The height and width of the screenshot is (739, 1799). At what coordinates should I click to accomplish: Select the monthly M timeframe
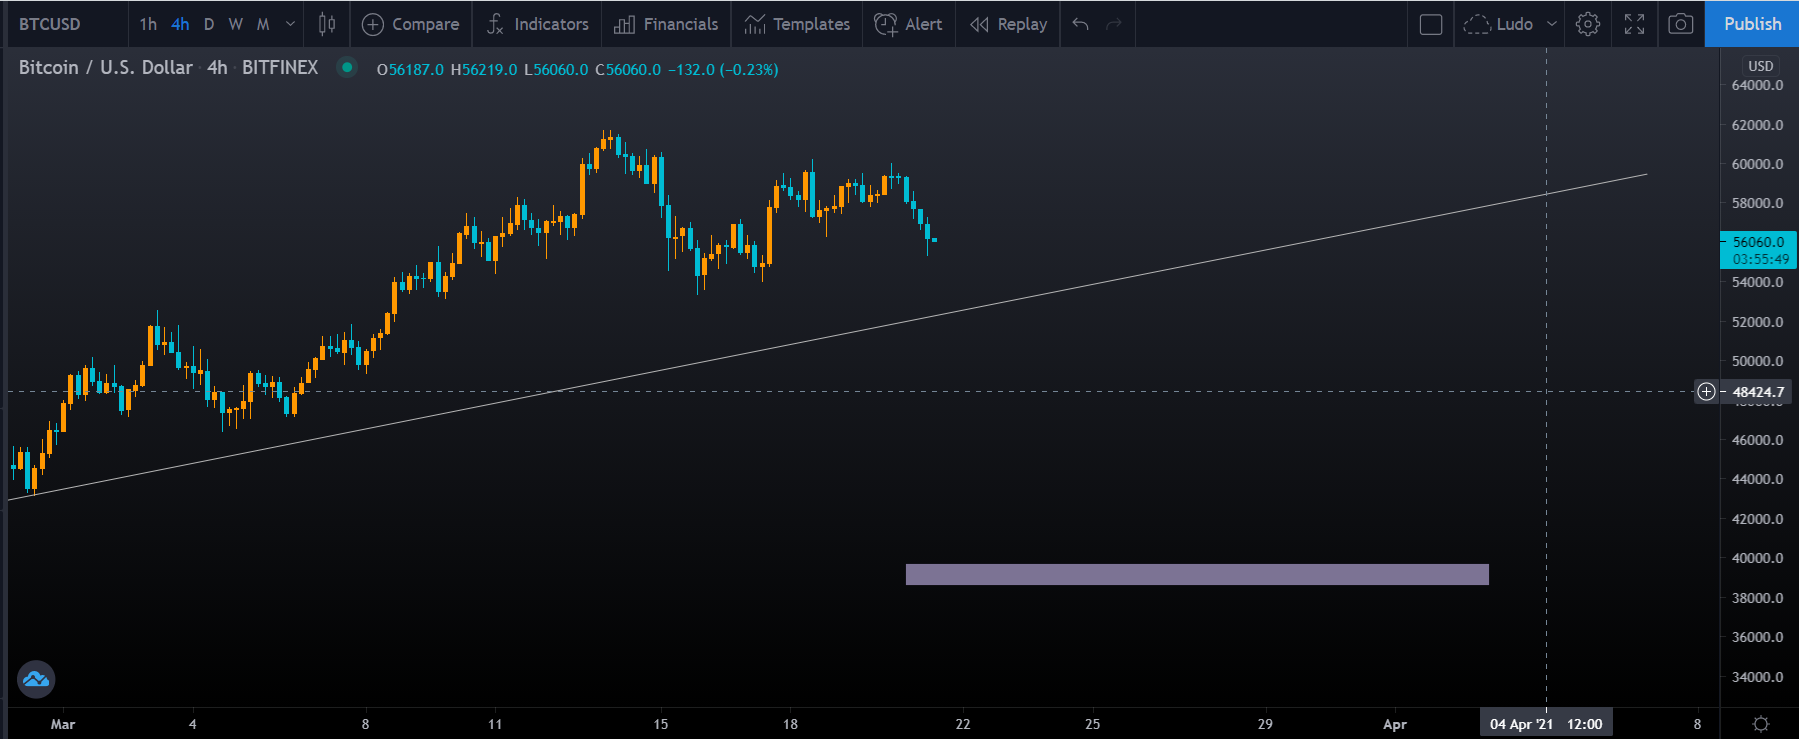(263, 24)
